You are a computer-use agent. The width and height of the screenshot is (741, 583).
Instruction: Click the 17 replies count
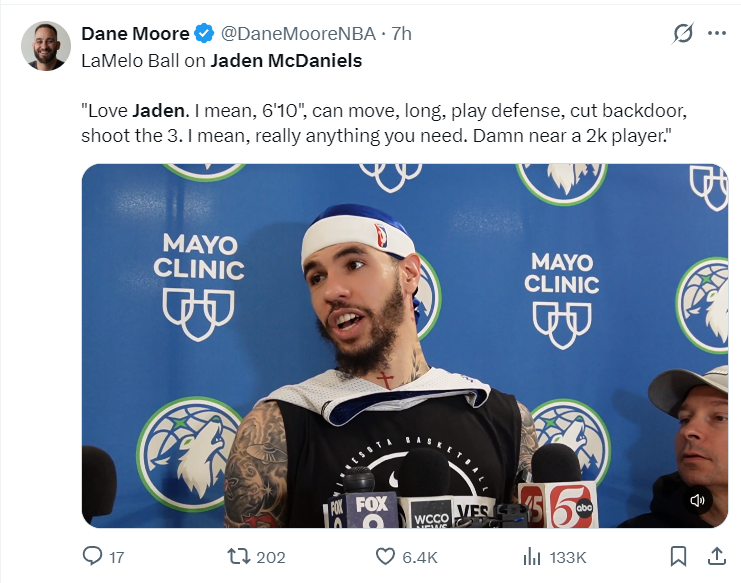pyautogui.click(x=117, y=557)
